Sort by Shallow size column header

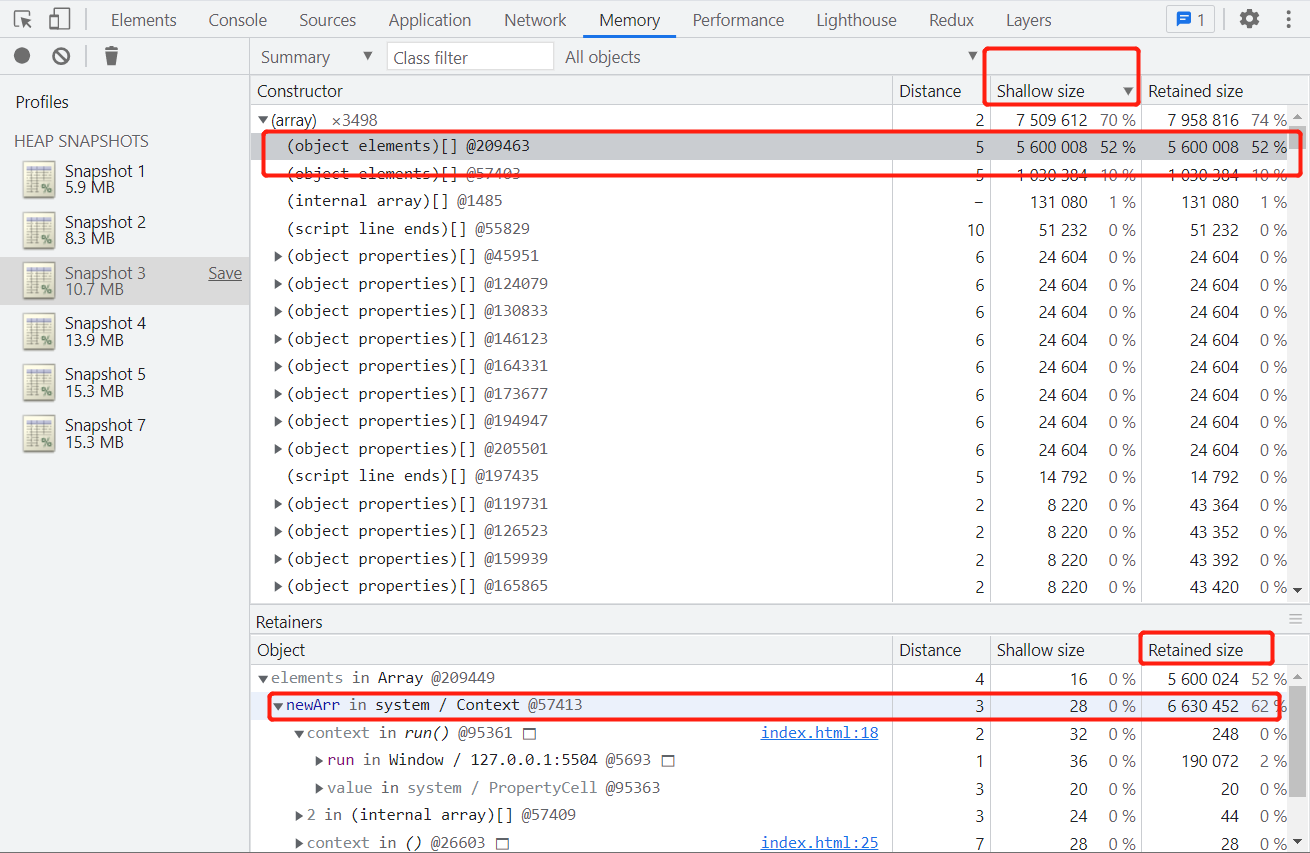(x=1065, y=91)
